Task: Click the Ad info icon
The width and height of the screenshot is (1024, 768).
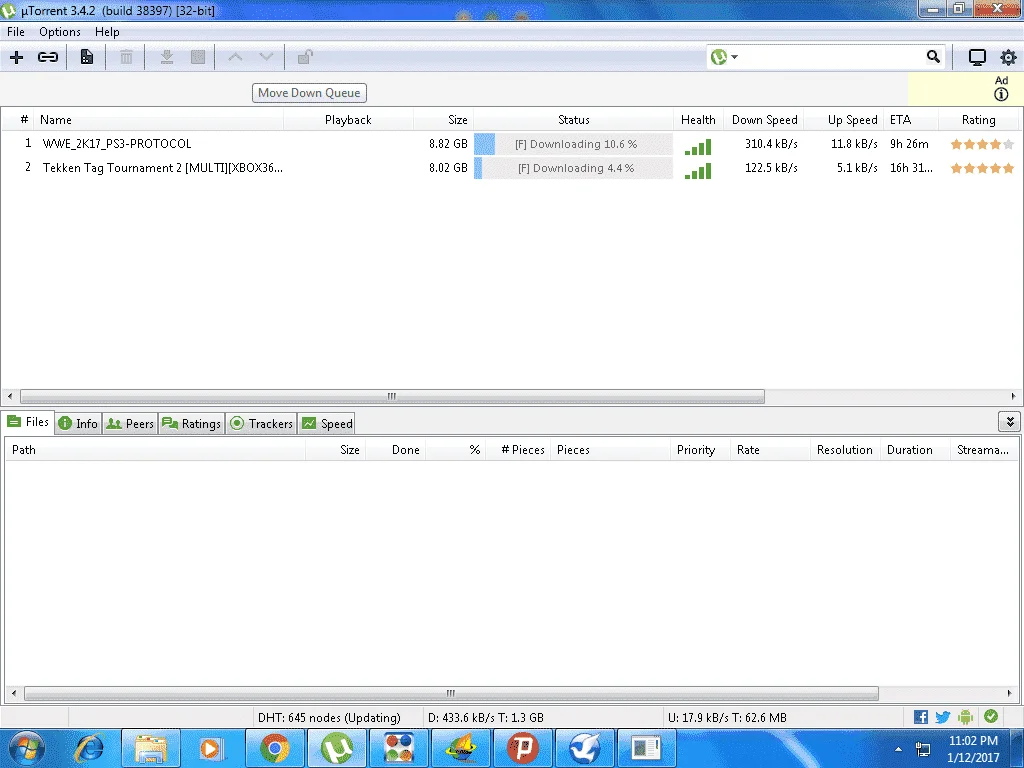Action: click(x=1001, y=95)
